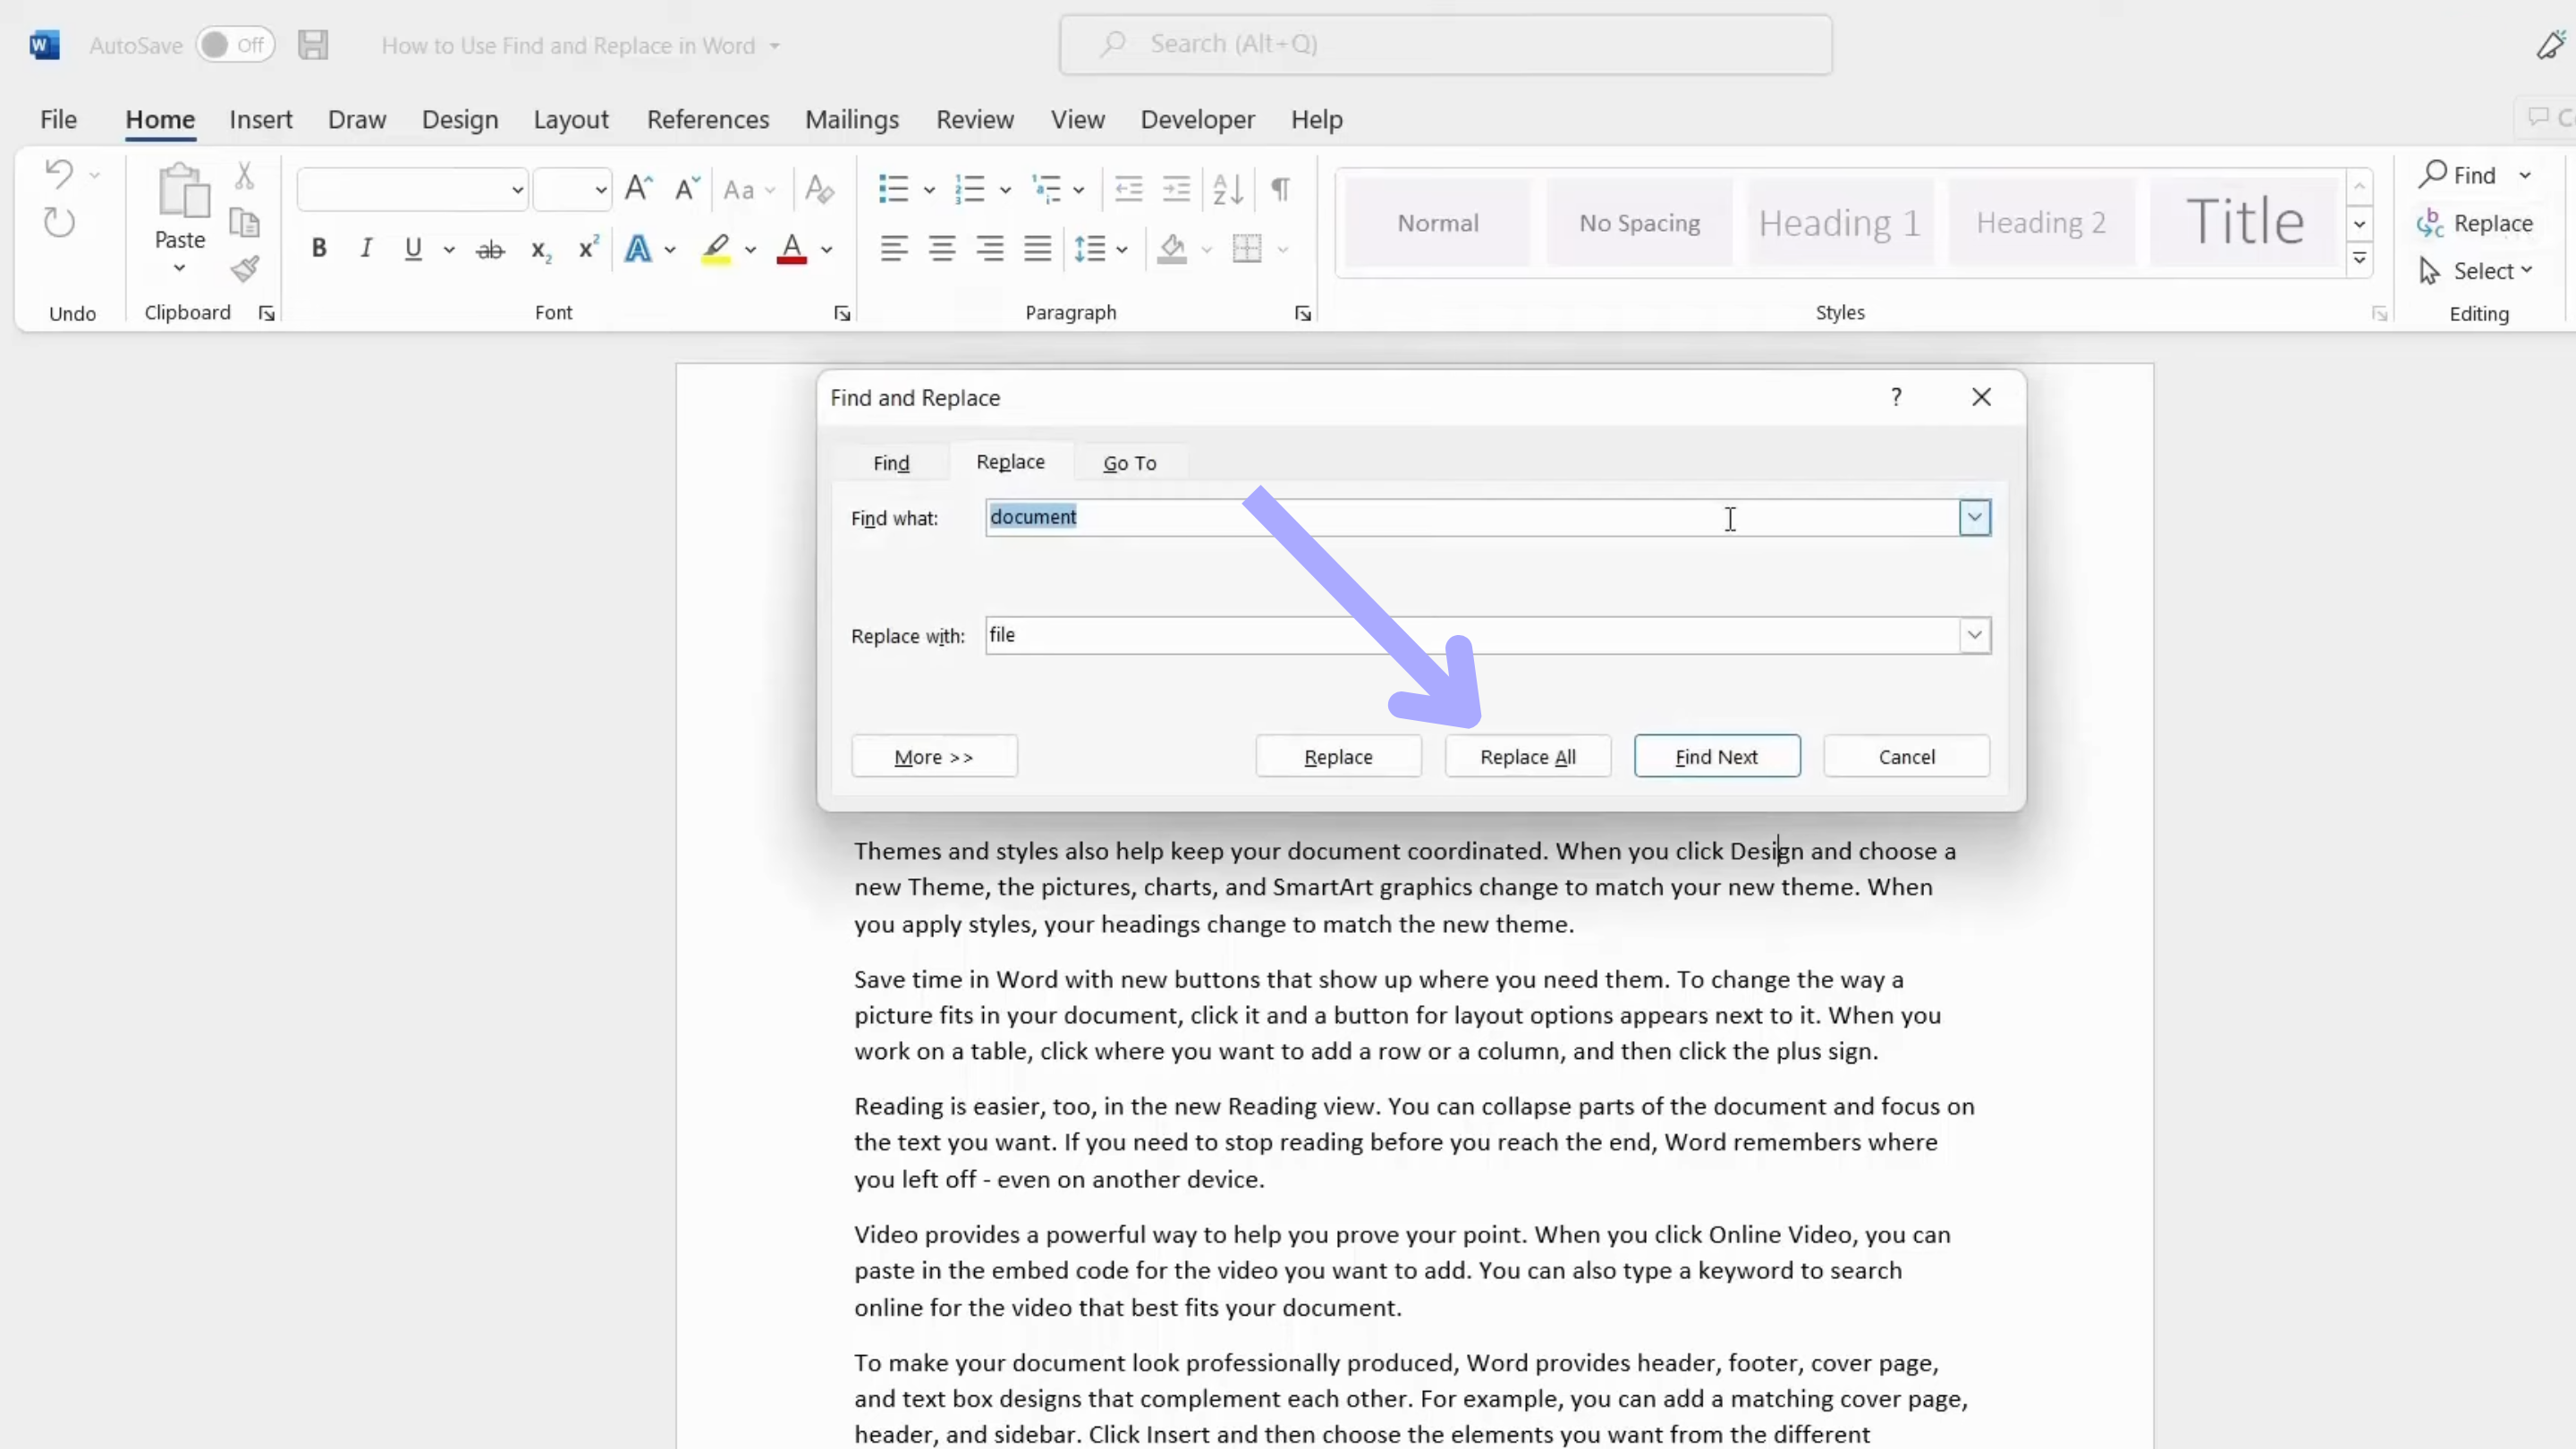Toggle the AutoSave switch
2576x1449 pixels.
pos(235,45)
